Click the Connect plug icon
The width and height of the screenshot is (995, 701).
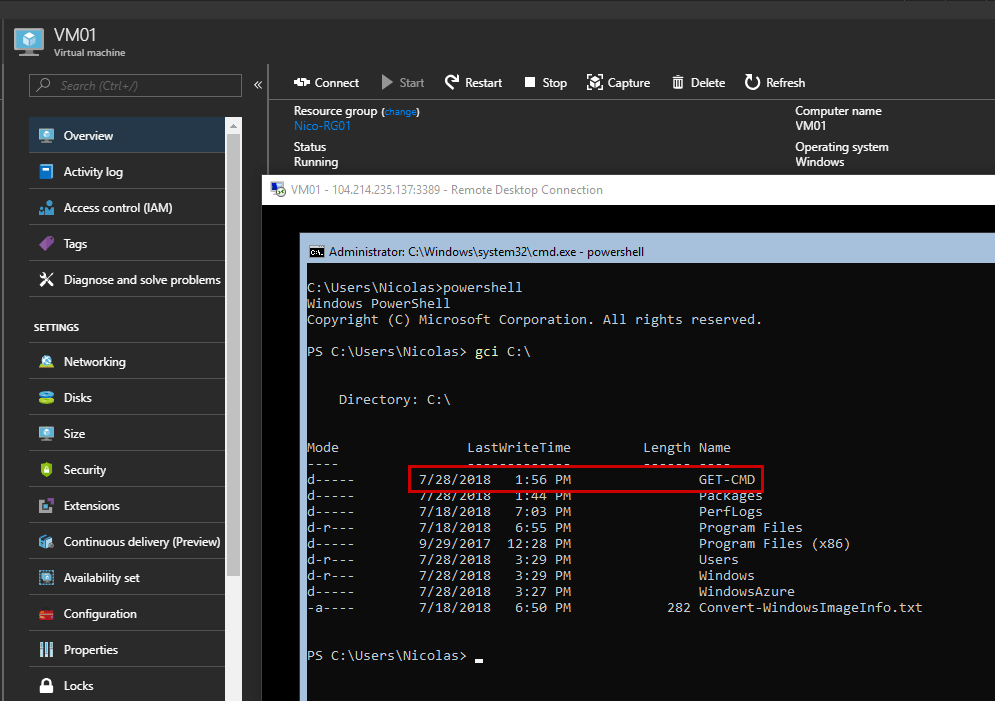tap(302, 82)
